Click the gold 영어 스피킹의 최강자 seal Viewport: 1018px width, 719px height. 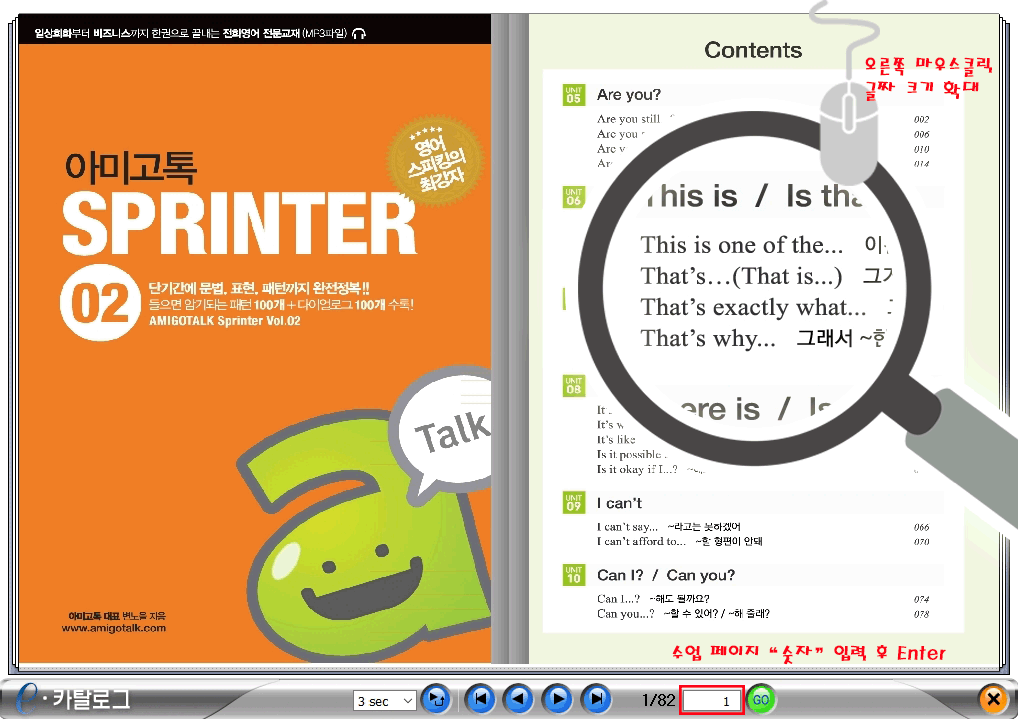436,161
